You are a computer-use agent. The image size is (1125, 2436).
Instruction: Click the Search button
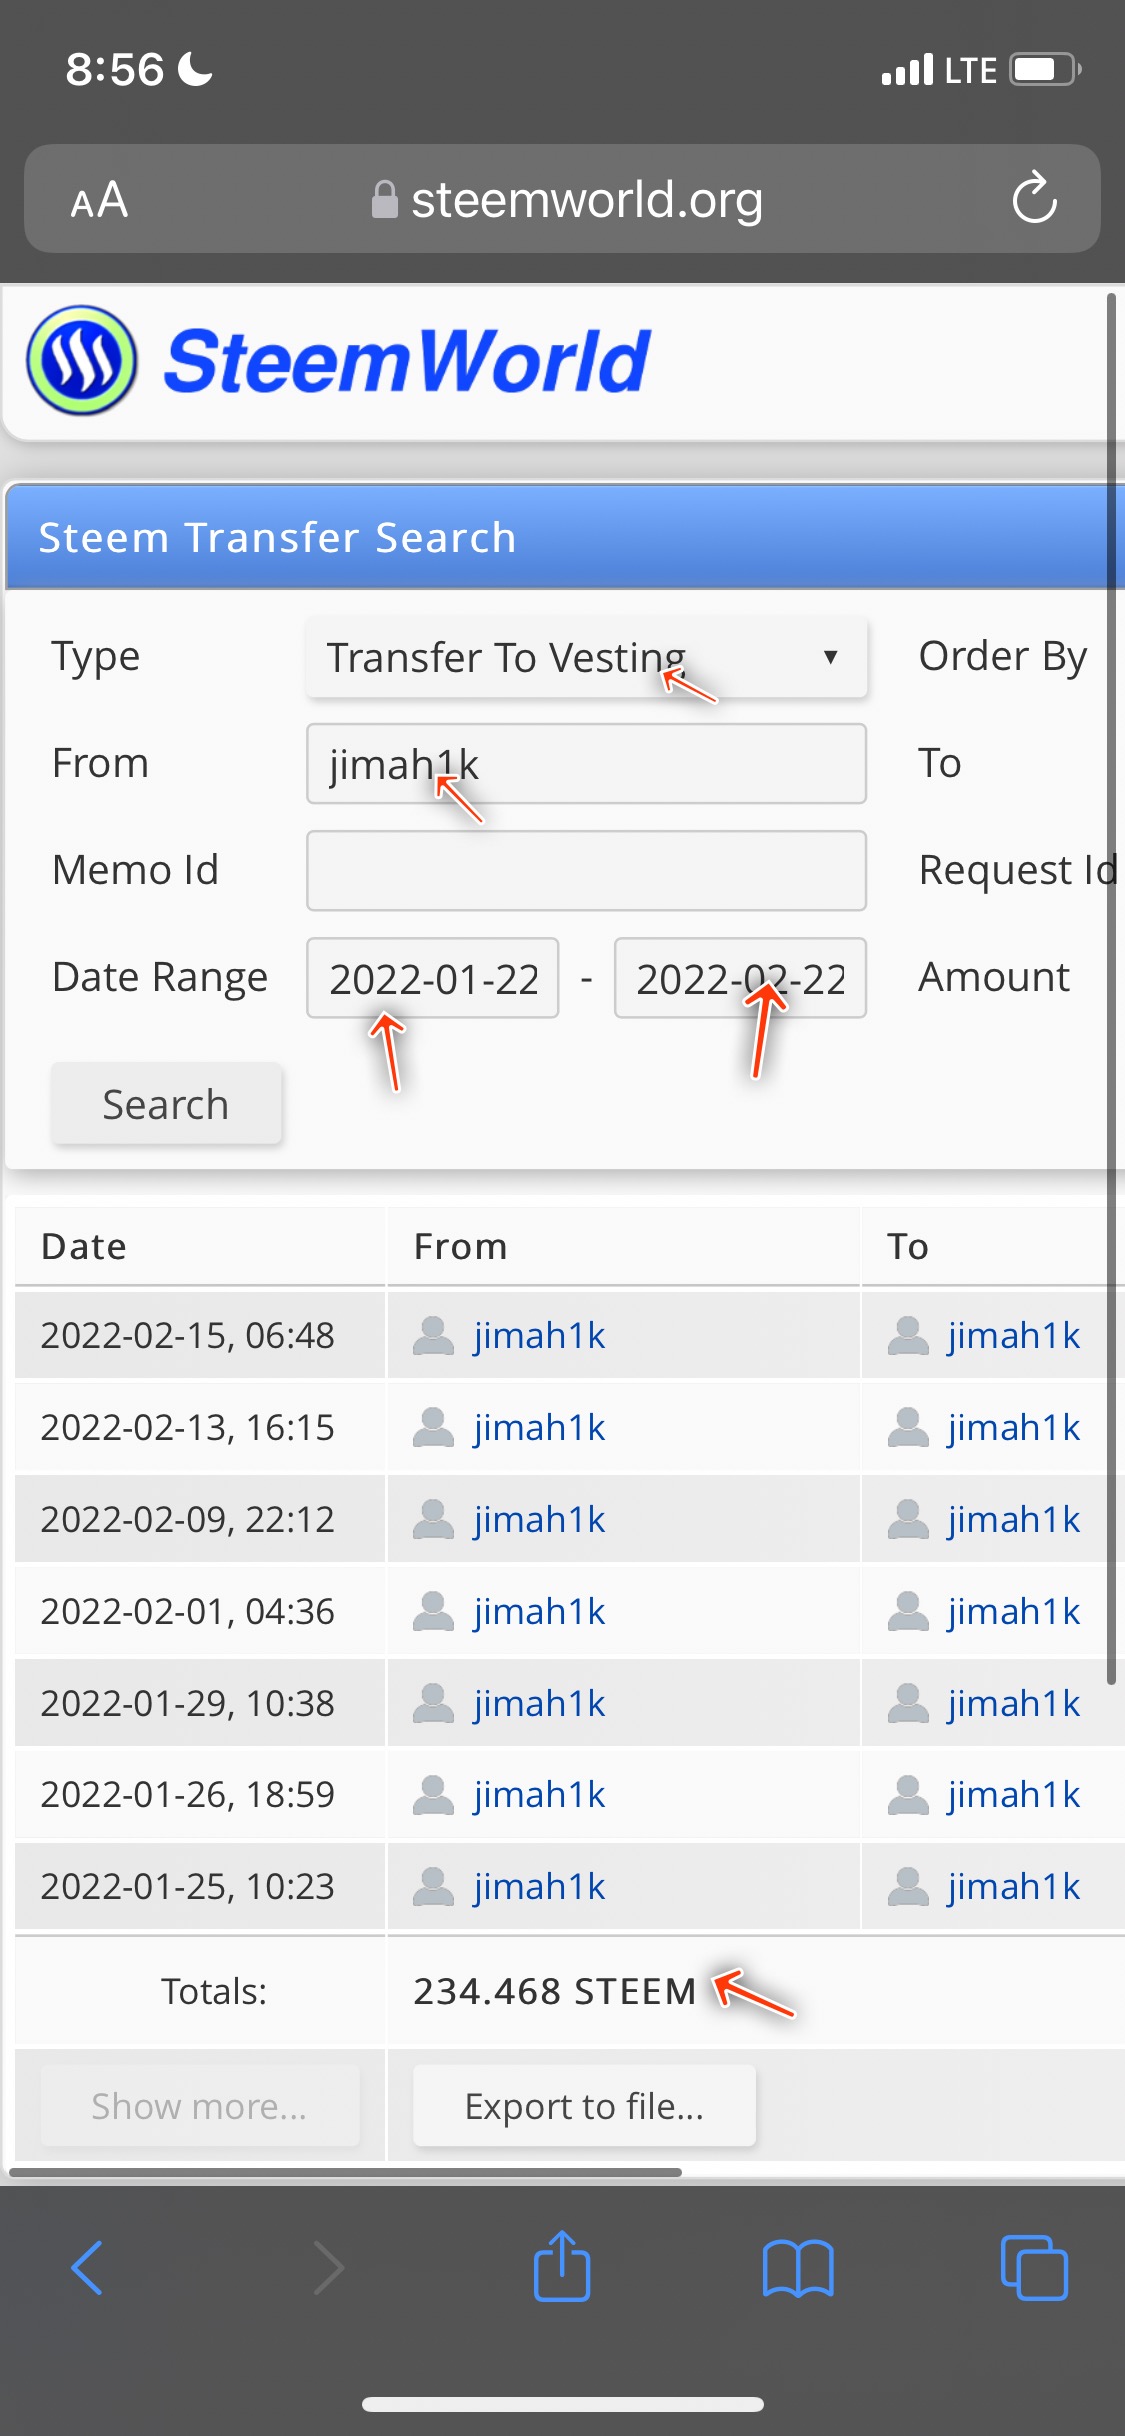[167, 1104]
